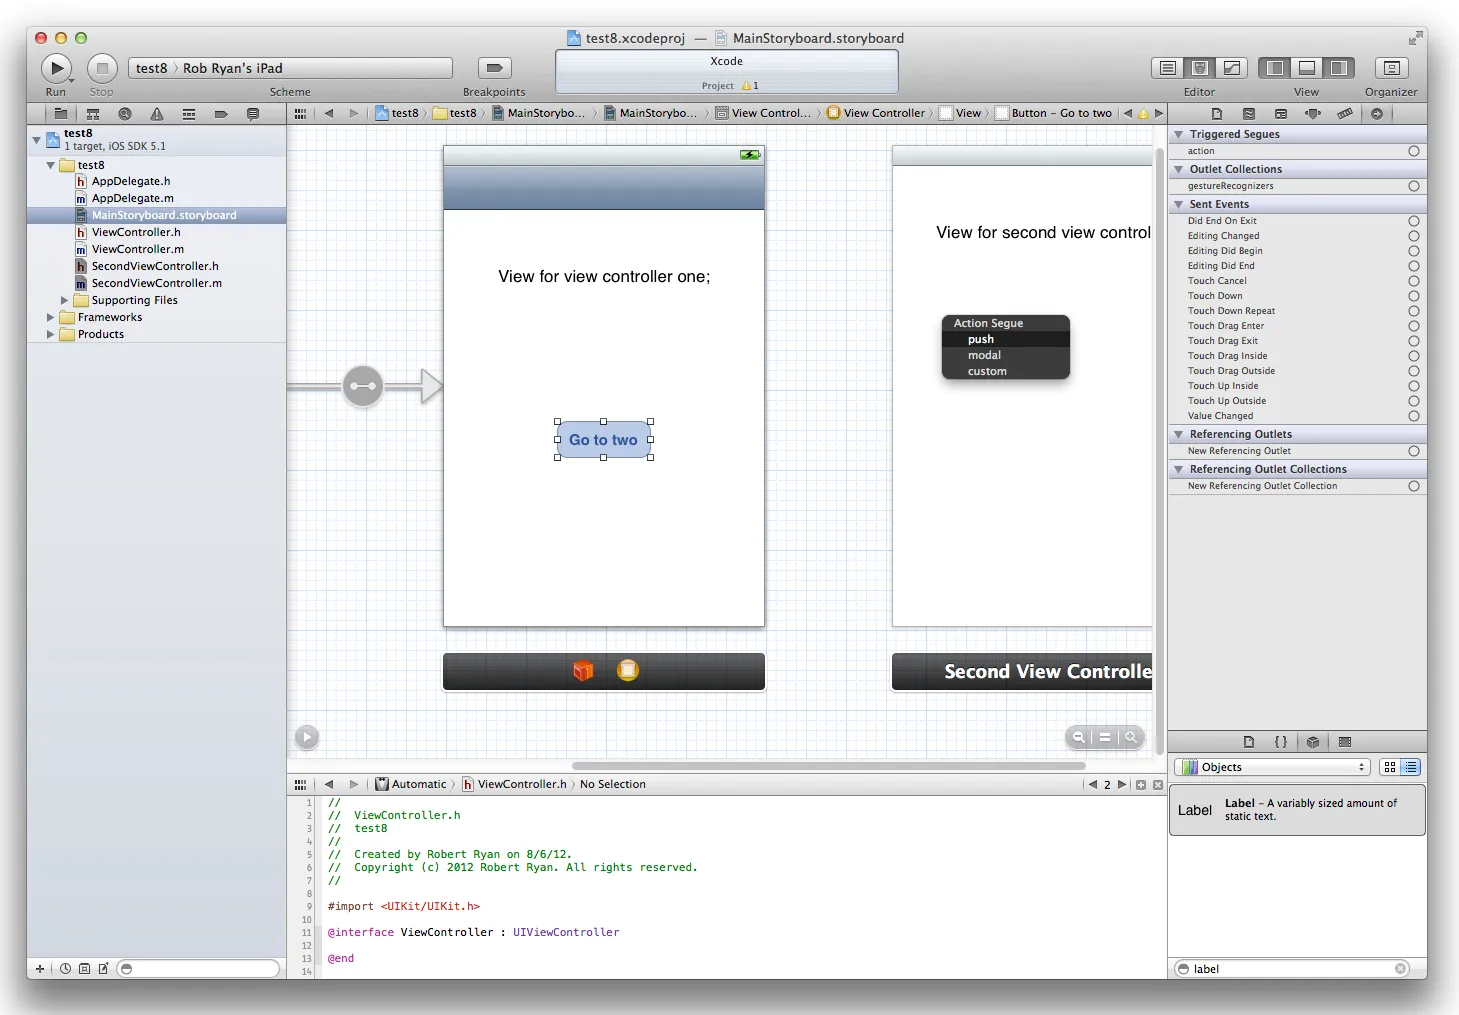Zoom in the storyboard canvas
1459x1015 pixels.
[1131, 737]
